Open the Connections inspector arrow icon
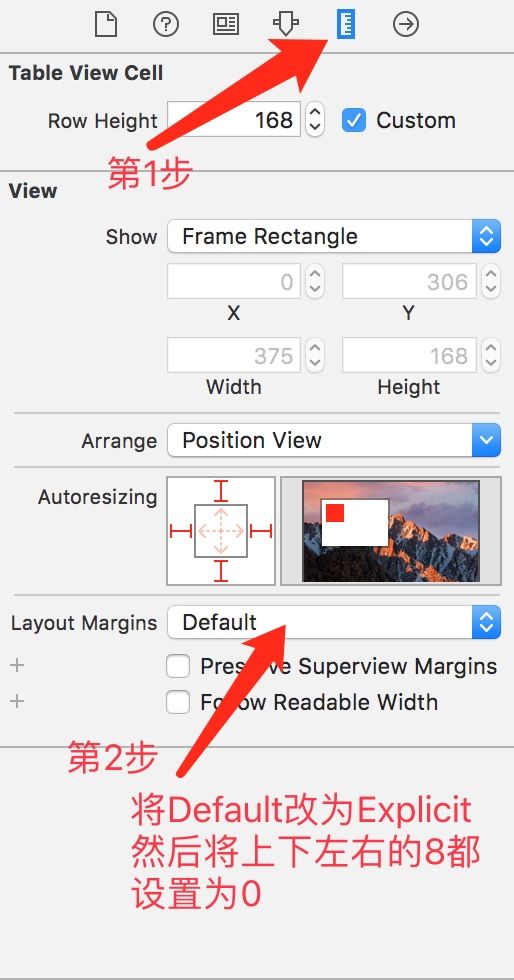 pos(405,25)
